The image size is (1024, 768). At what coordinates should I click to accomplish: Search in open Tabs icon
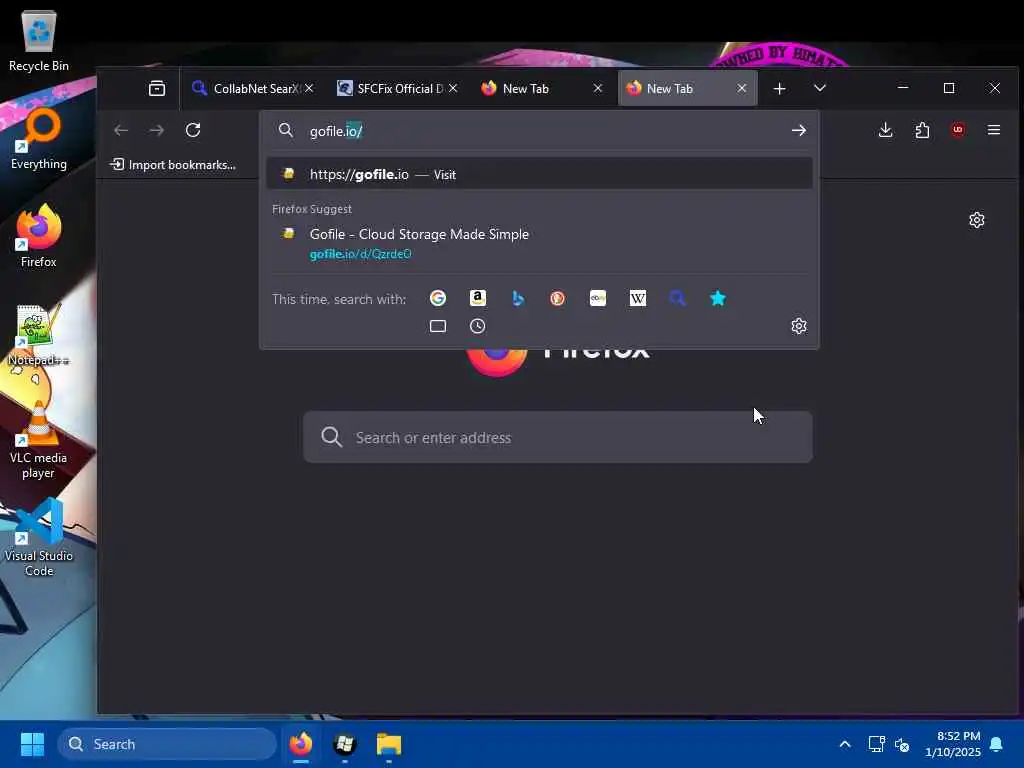[438, 326]
